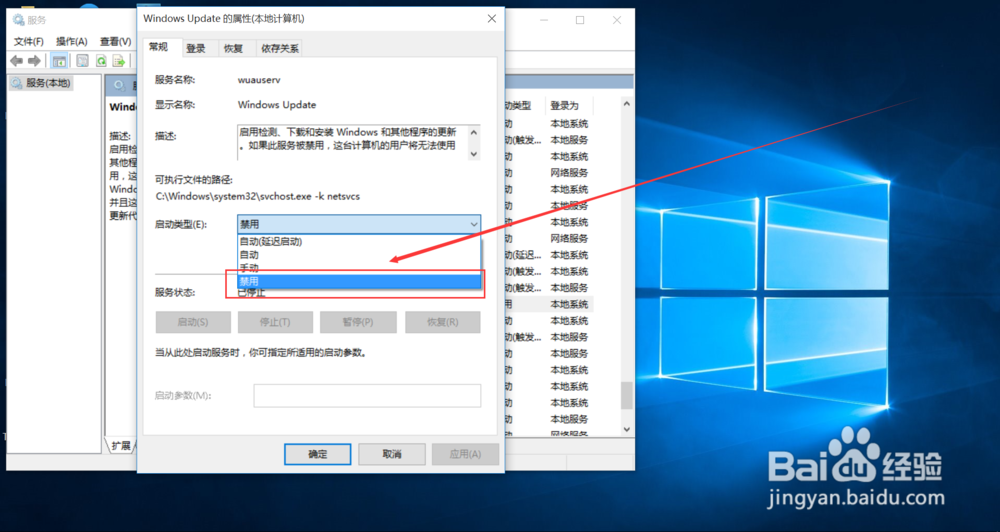Screen dimensions: 1000x532
Task: Click inside the 描述 description text box
Action: 352,142
